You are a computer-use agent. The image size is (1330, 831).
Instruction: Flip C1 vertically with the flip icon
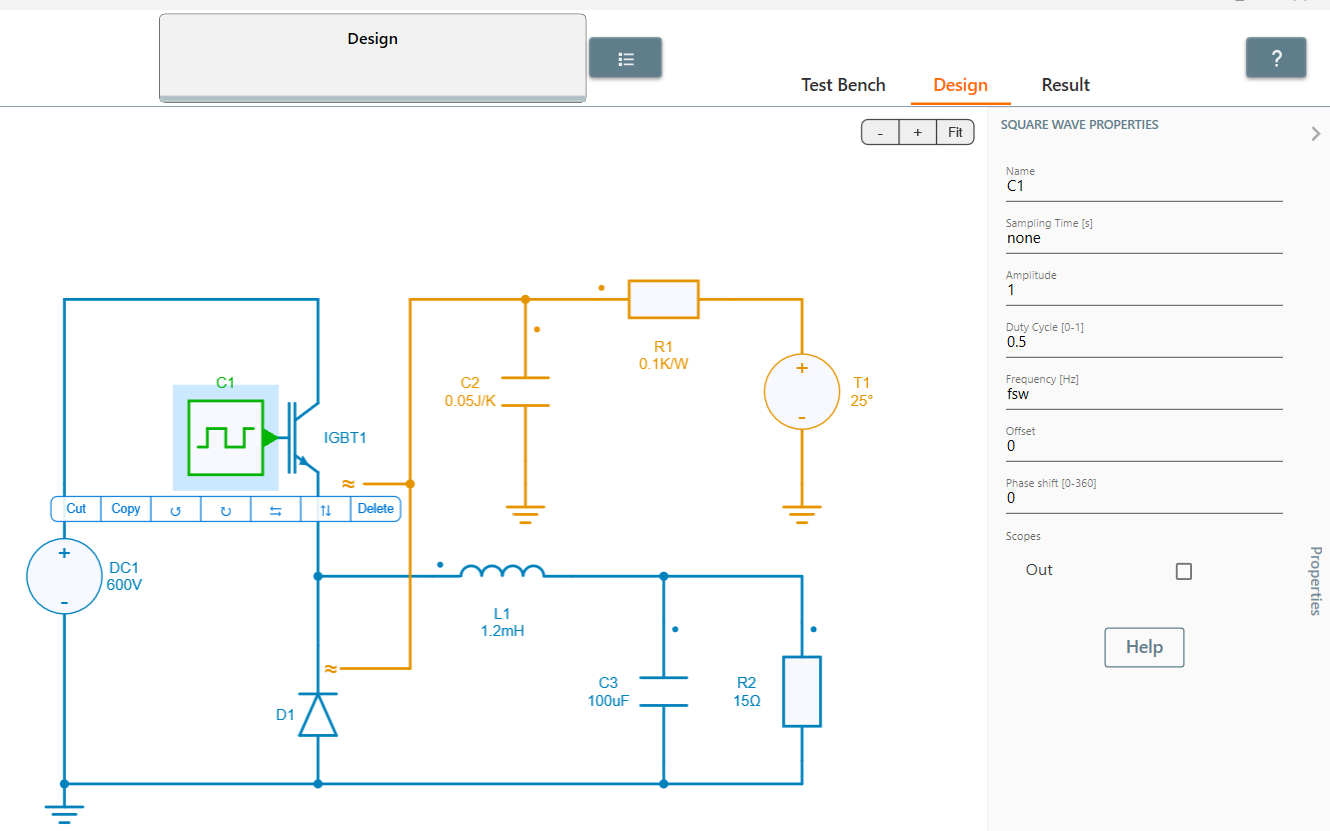pos(326,508)
